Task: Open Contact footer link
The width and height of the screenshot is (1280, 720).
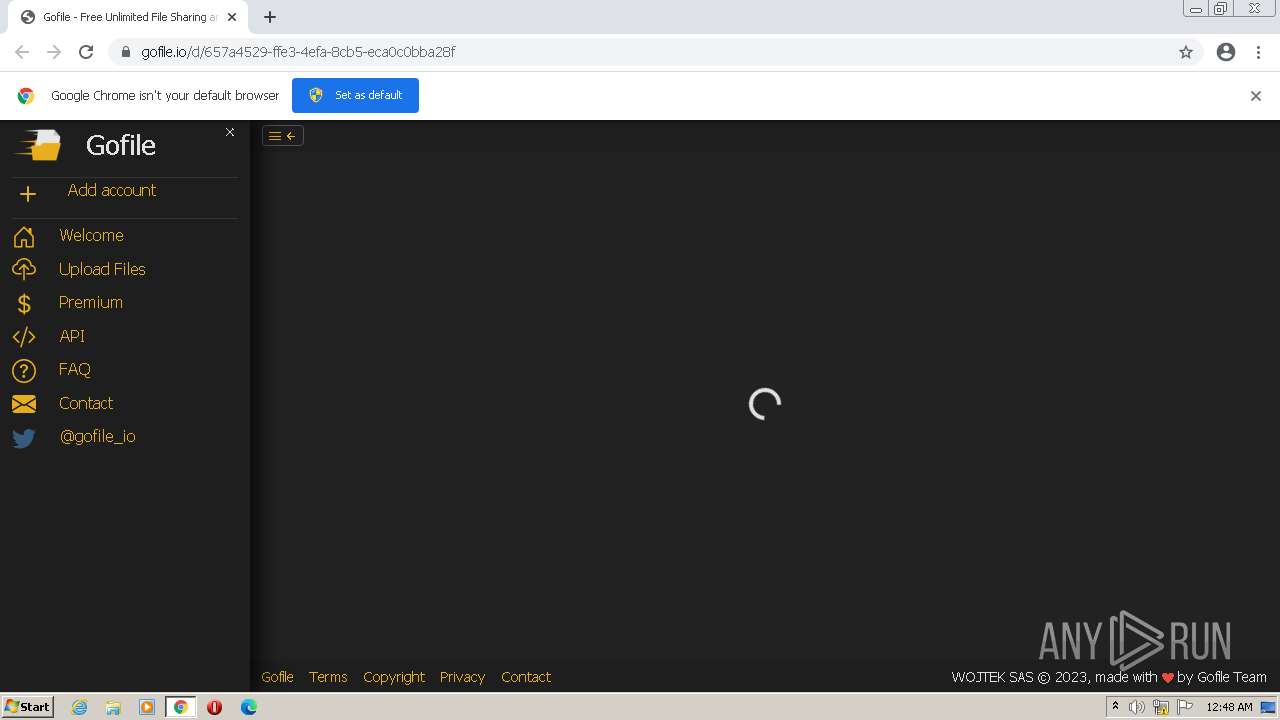Action: click(x=526, y=677)
